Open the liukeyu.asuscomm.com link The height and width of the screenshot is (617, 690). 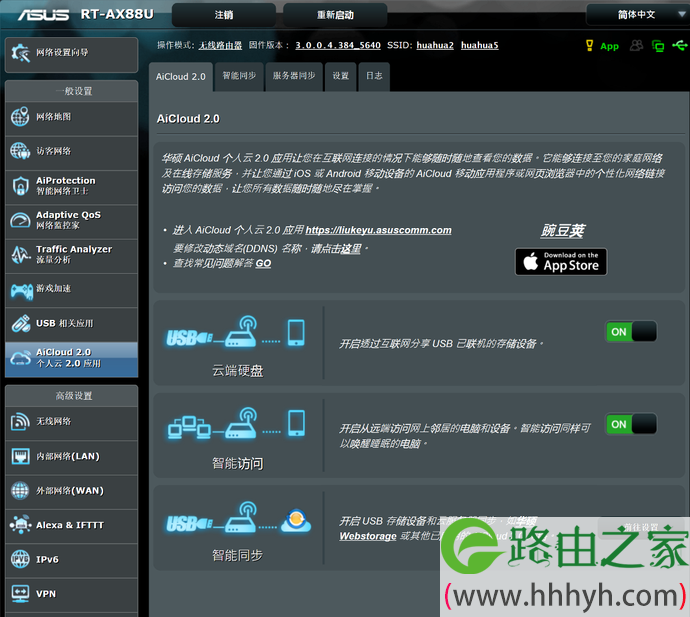378,230
